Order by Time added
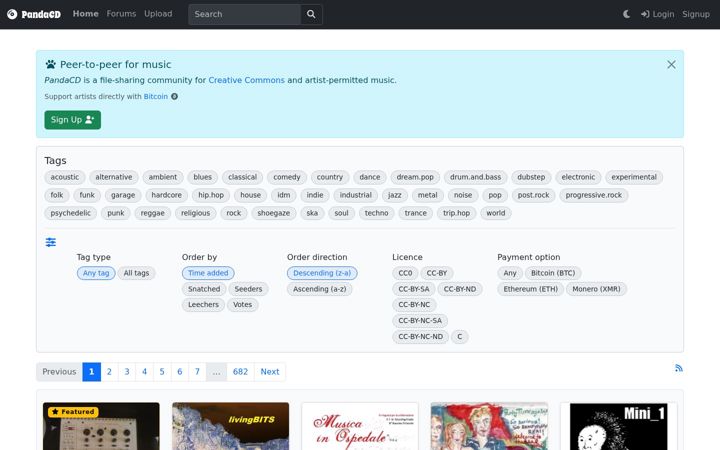The image size is (720, 450). [x=208, y=273]
